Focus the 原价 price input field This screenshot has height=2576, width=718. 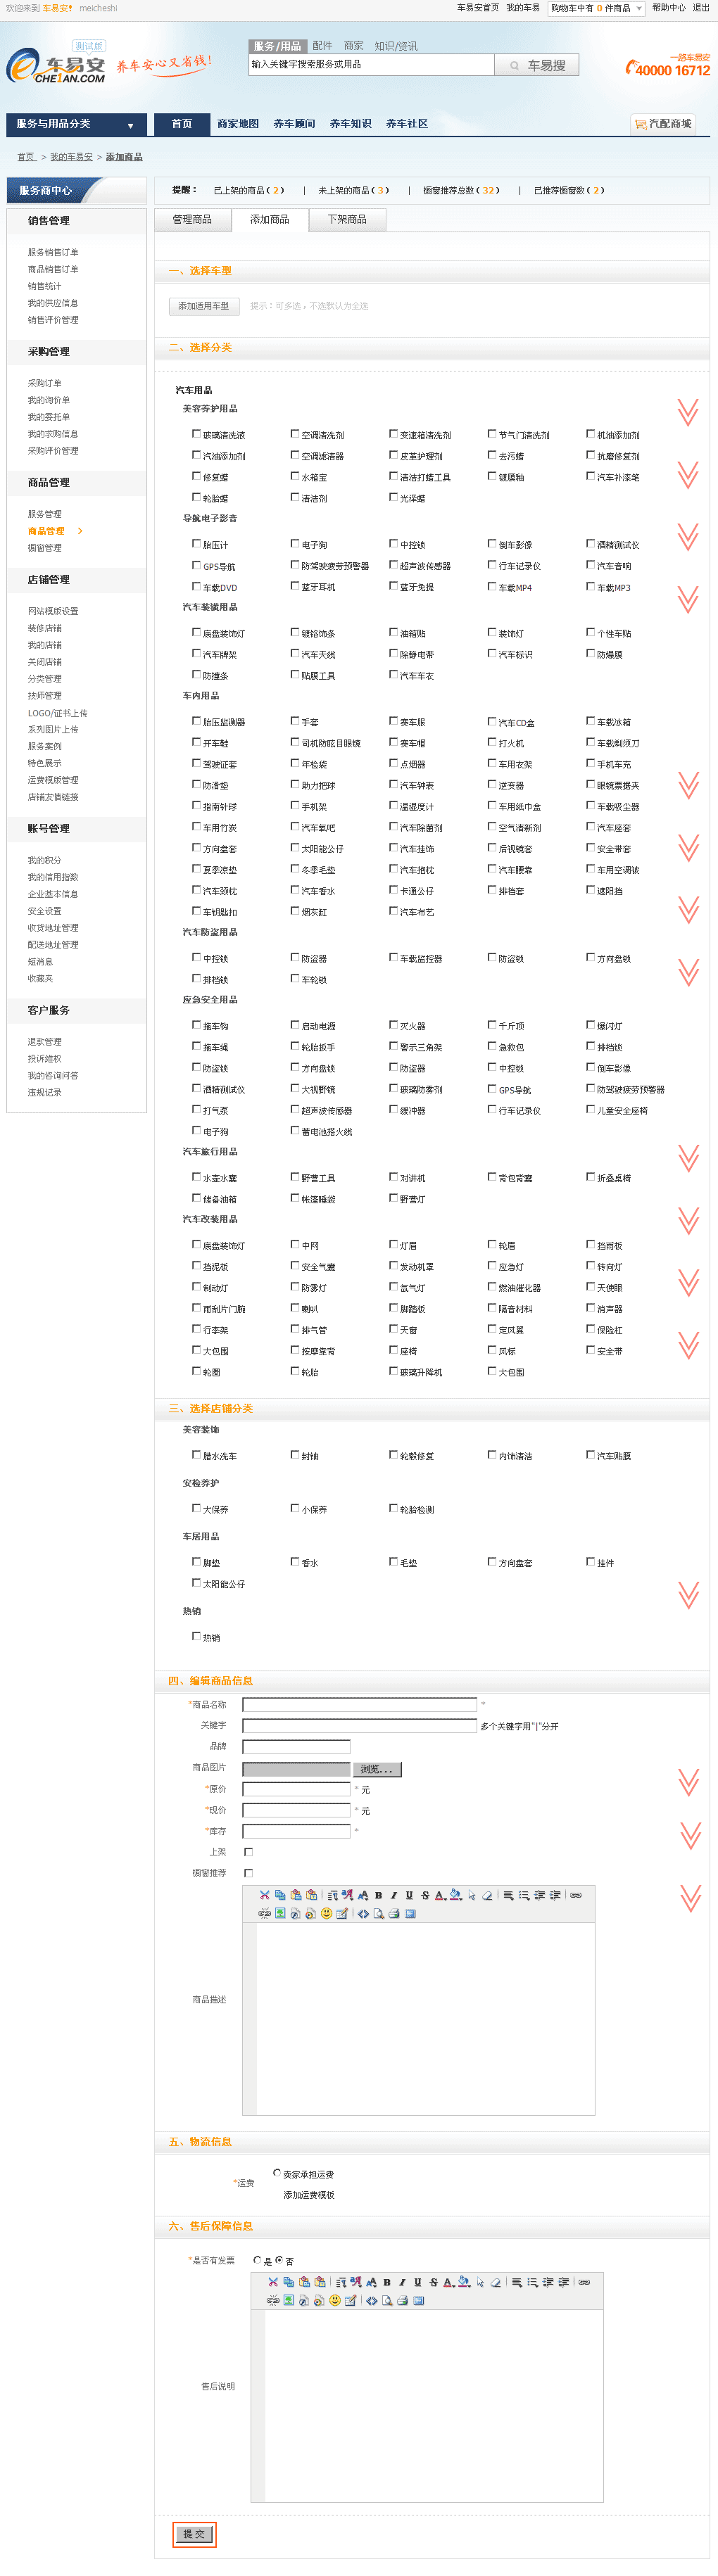coord(297,1789)
